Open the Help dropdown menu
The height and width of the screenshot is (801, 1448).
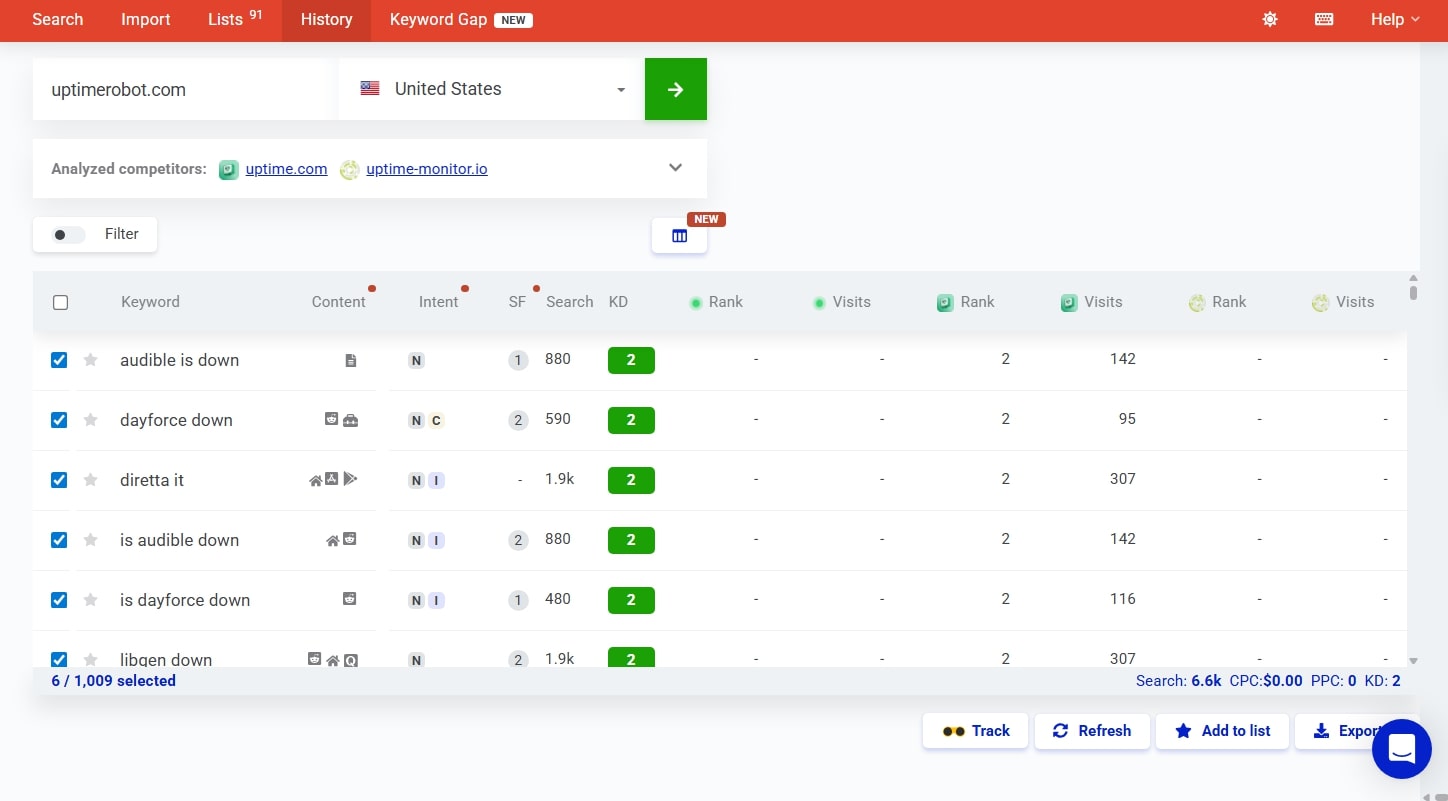point(1393,19)
